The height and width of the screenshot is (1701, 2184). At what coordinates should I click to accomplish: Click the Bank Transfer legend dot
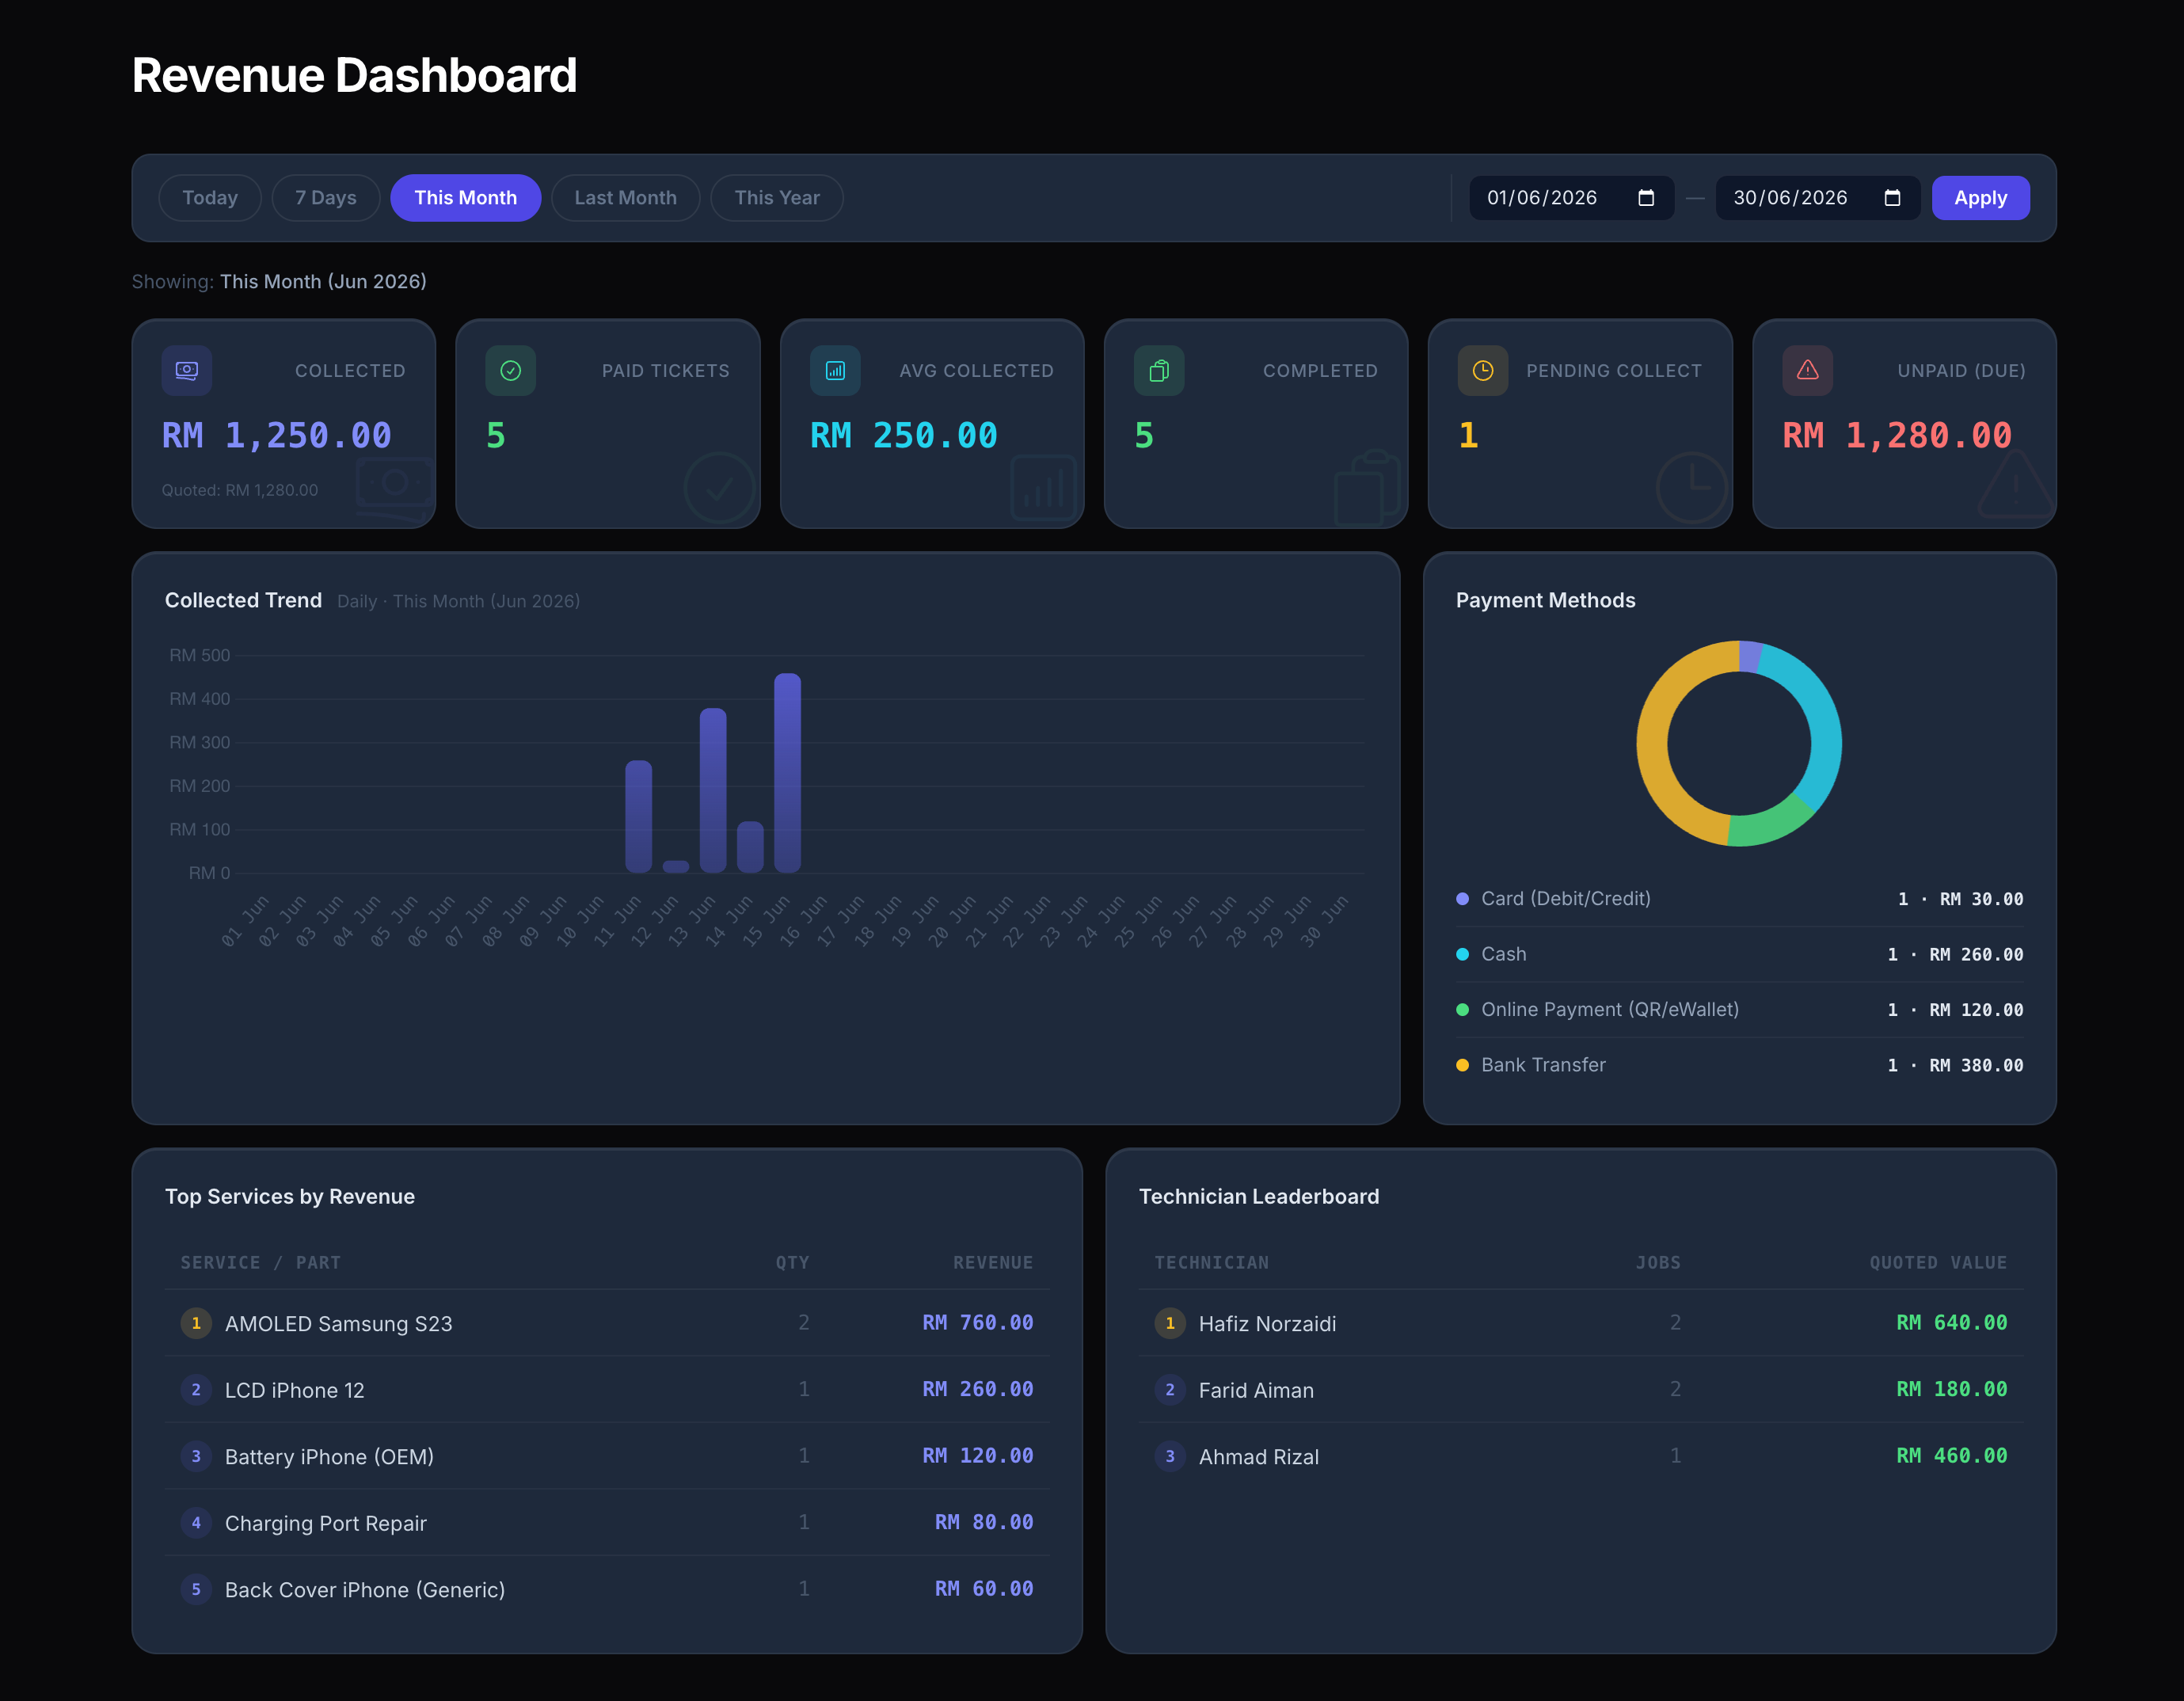point(1462,1065)
